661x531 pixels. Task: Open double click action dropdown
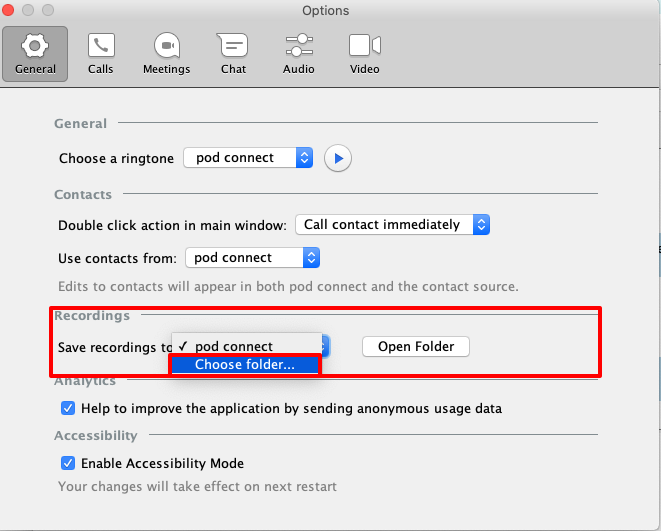coord(392,225)
